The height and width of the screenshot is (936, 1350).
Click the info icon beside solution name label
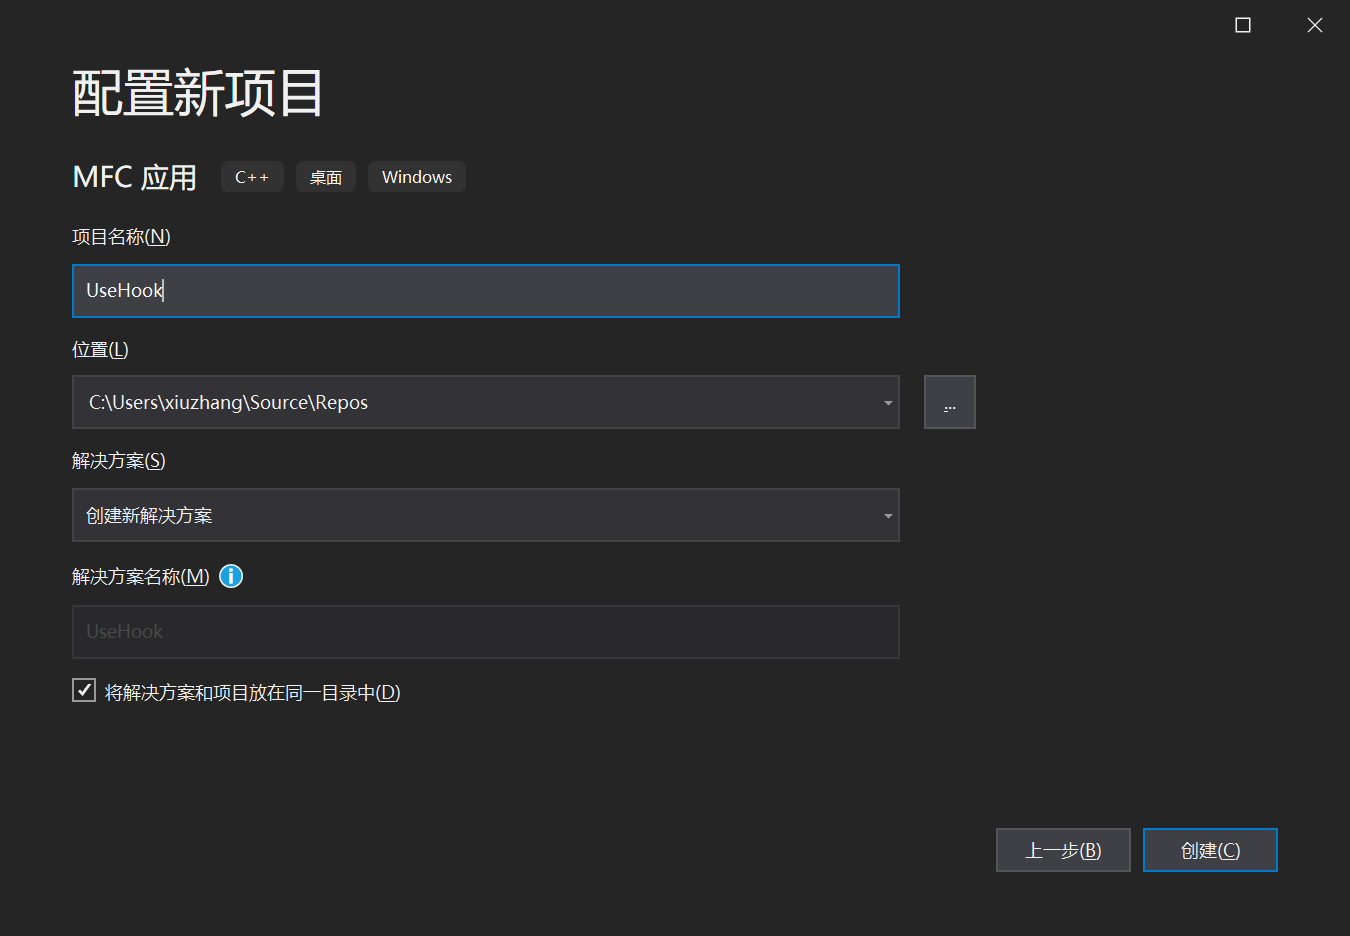point(231,576)
